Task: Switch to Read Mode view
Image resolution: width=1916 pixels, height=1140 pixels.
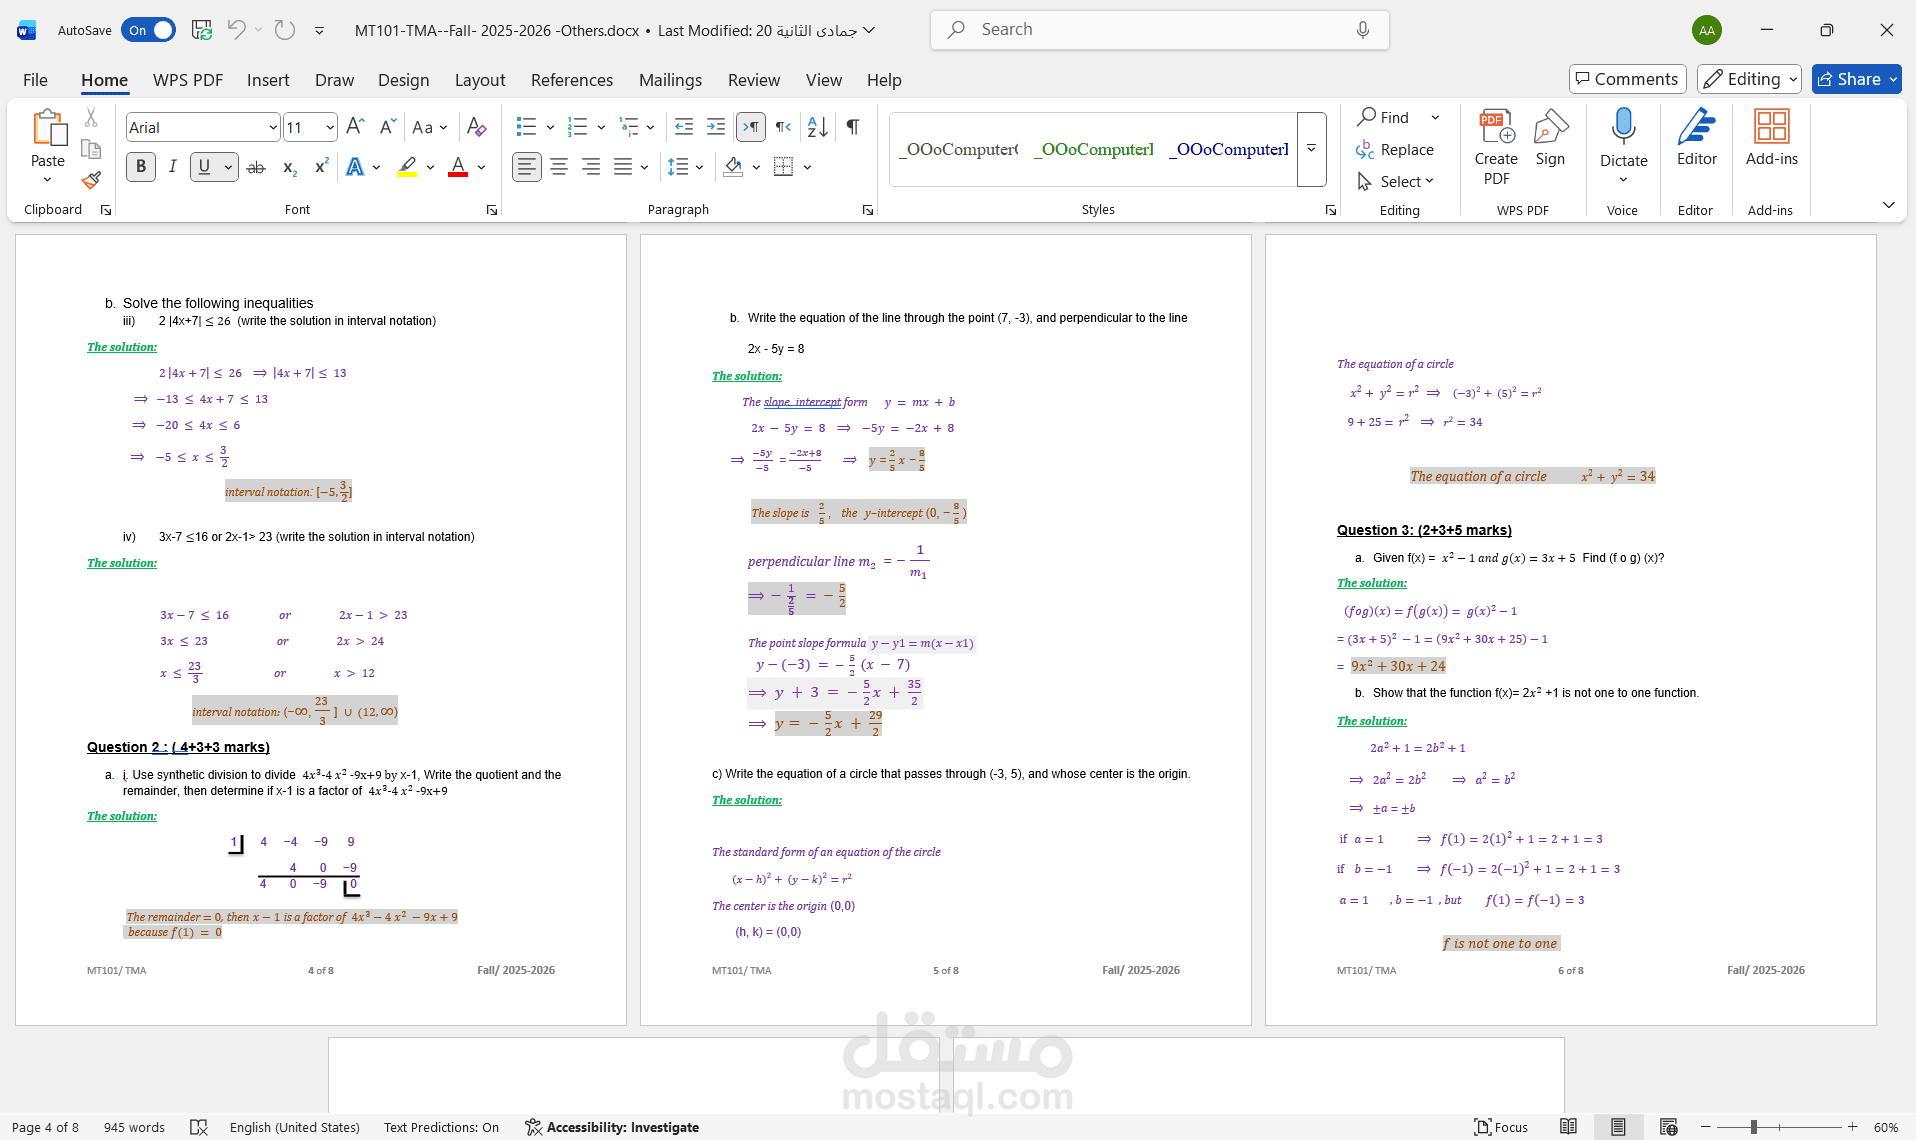Action: pyautogui.click(x=1568, y=1127)
